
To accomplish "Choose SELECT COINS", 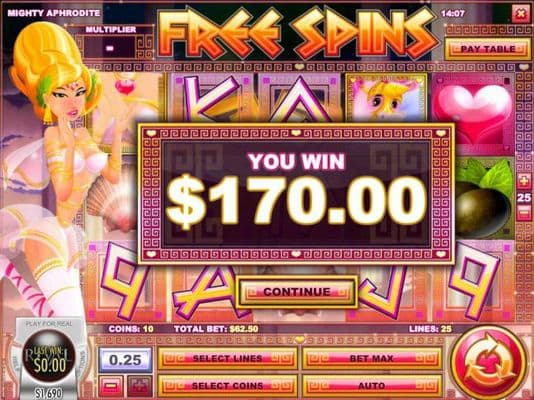I will pyautogui.click(x=227, y=386).
